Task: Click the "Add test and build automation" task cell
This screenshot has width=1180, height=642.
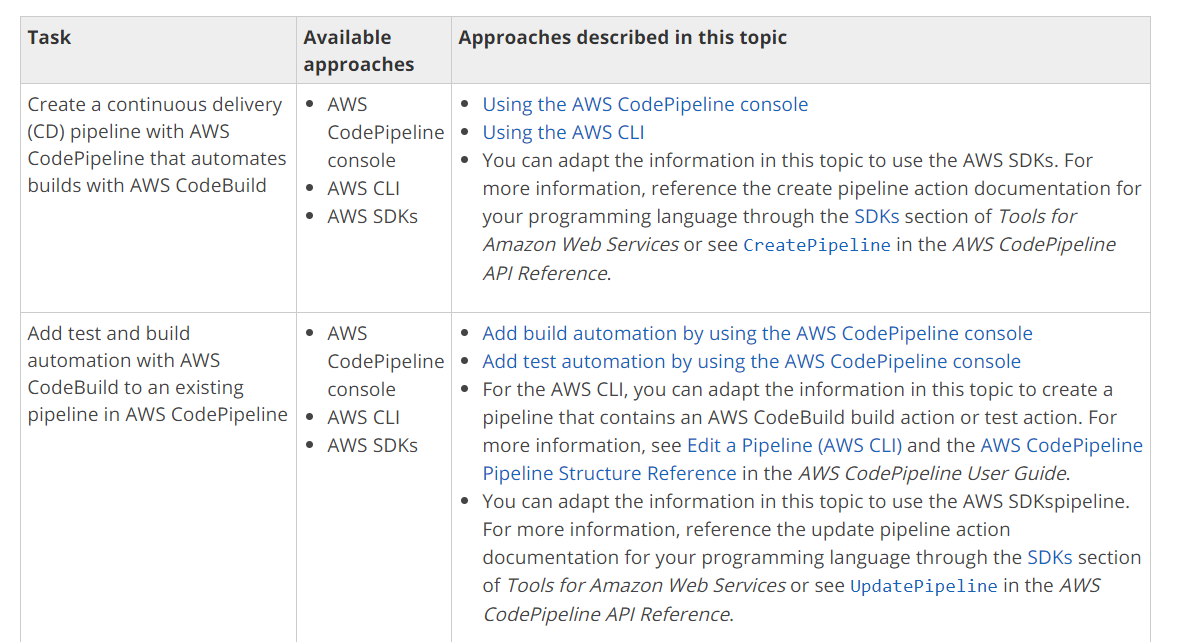Action: (x=157, y=374)
